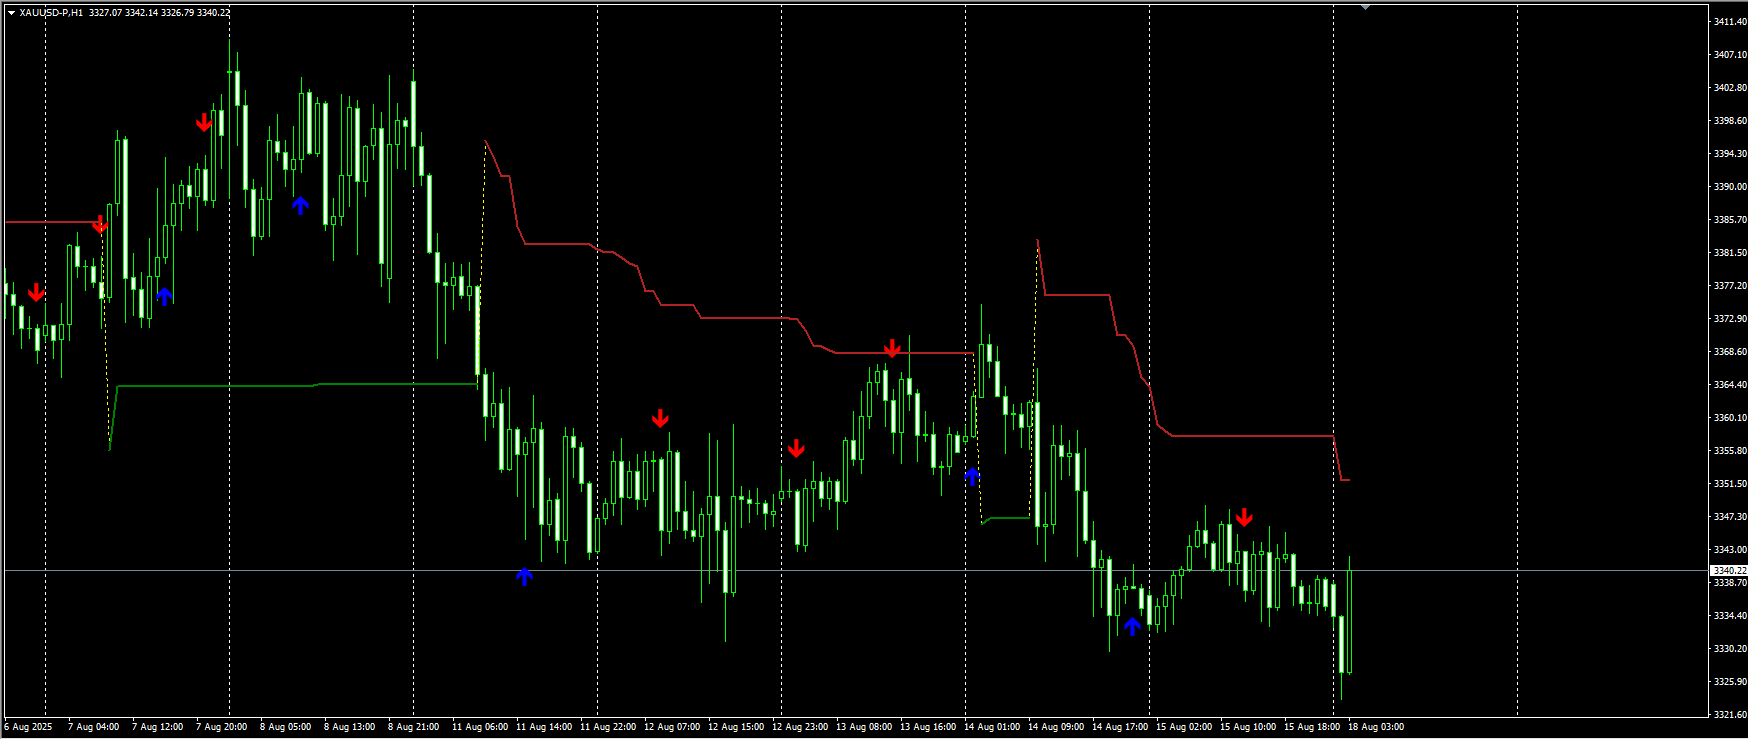The height and width of the screenshot is (740, 1748).
Task: Click the leftmost blue up arrow
Action: click(165, 296)
